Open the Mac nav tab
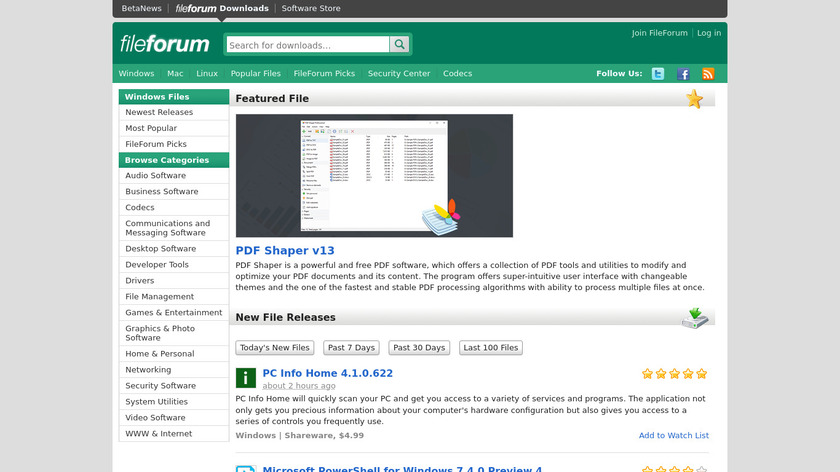Screen dimensions: 840x472 click(175, 73)
